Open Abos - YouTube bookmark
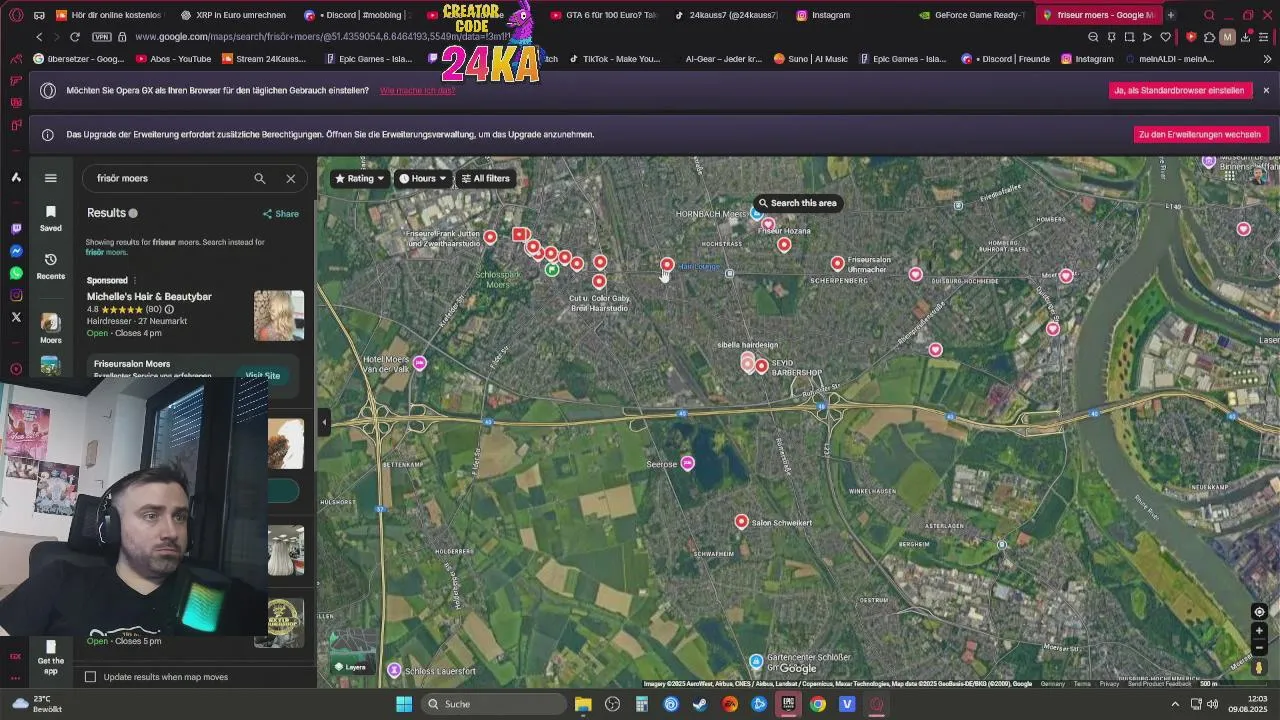The height and width of the screenshot is (720, 1280). [x=172, y=59]
